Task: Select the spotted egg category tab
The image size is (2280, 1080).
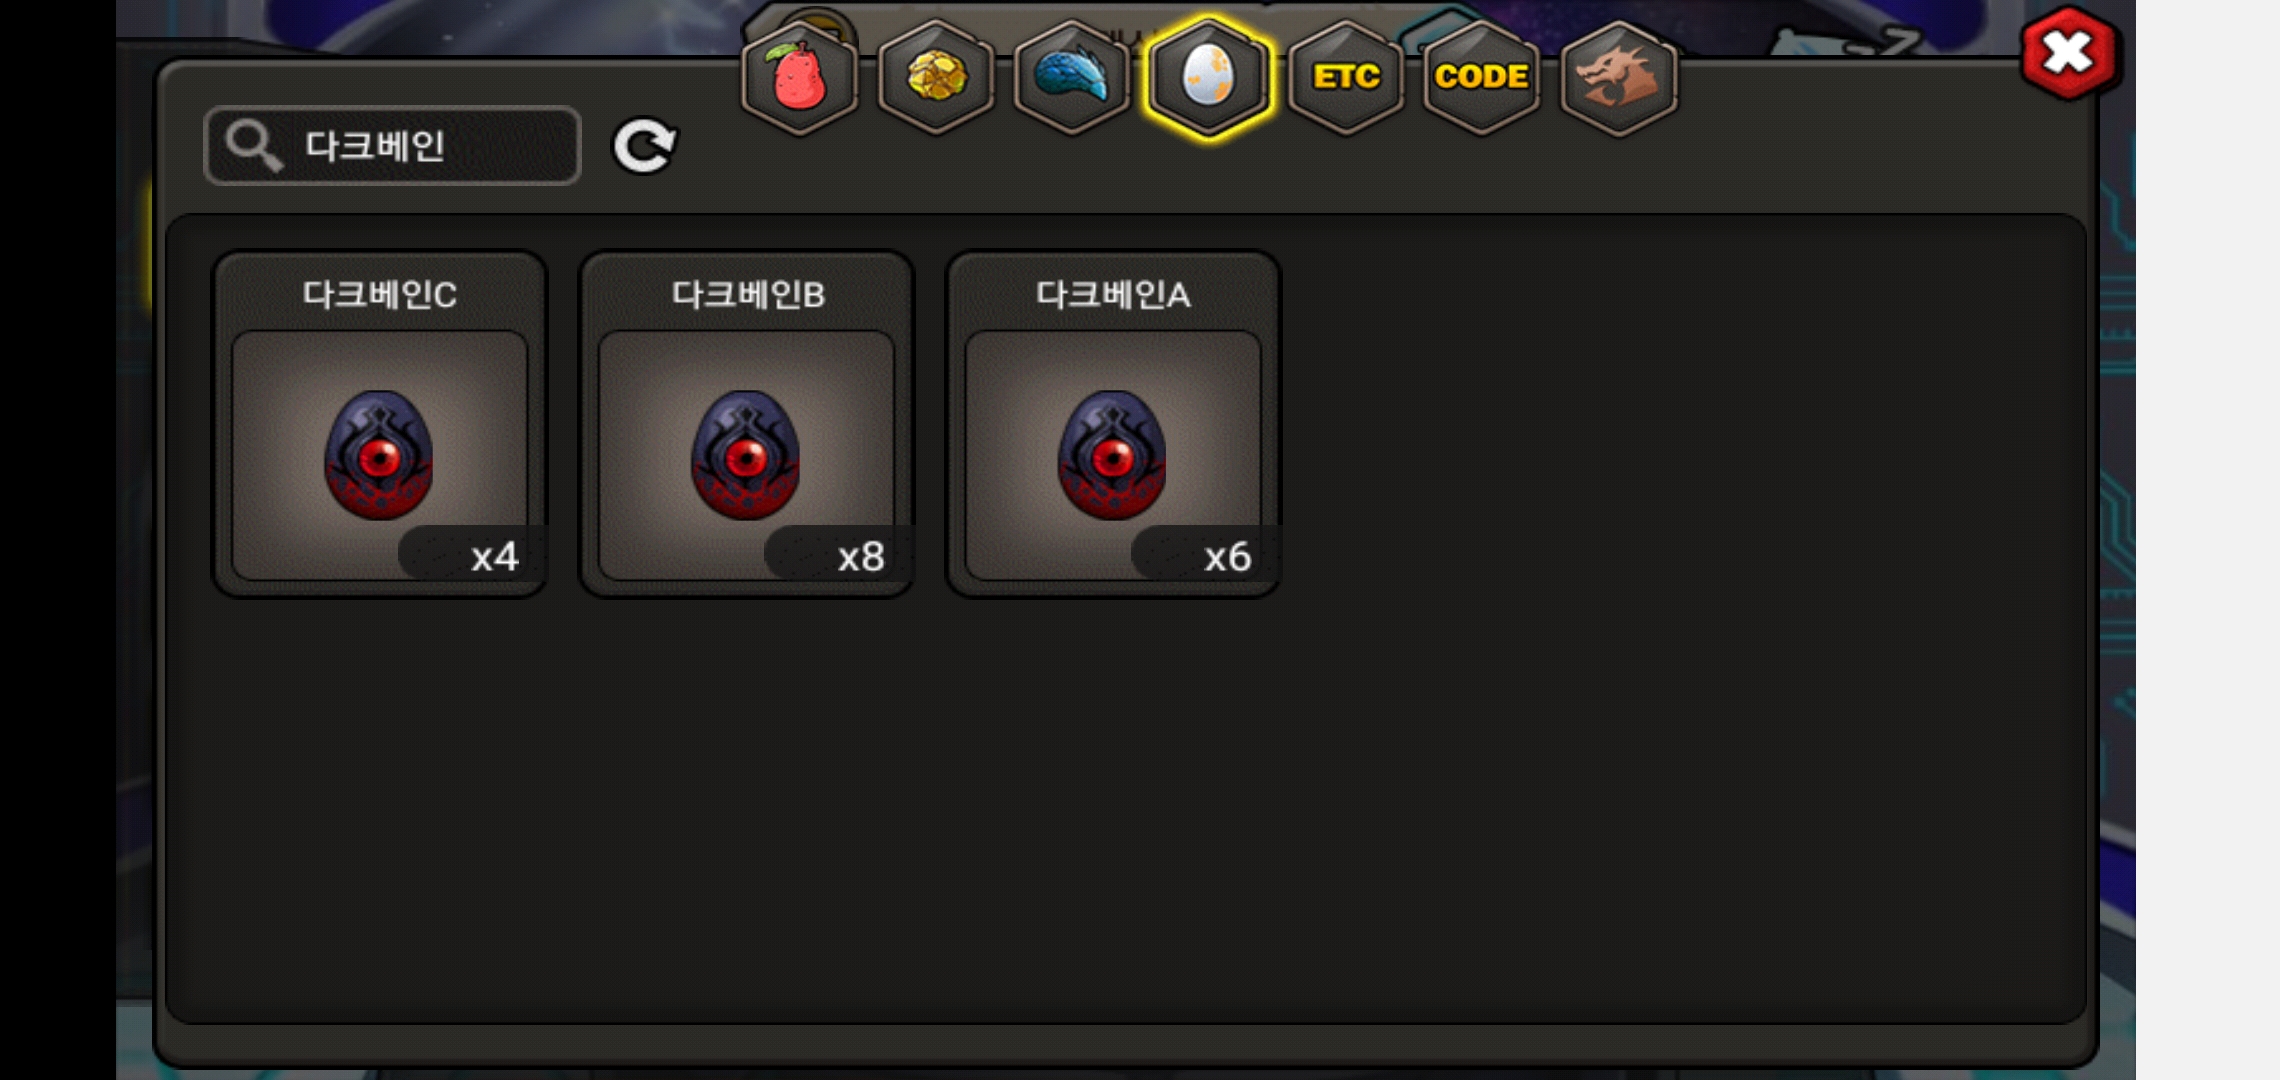Action: click(x=1209, y=78)
